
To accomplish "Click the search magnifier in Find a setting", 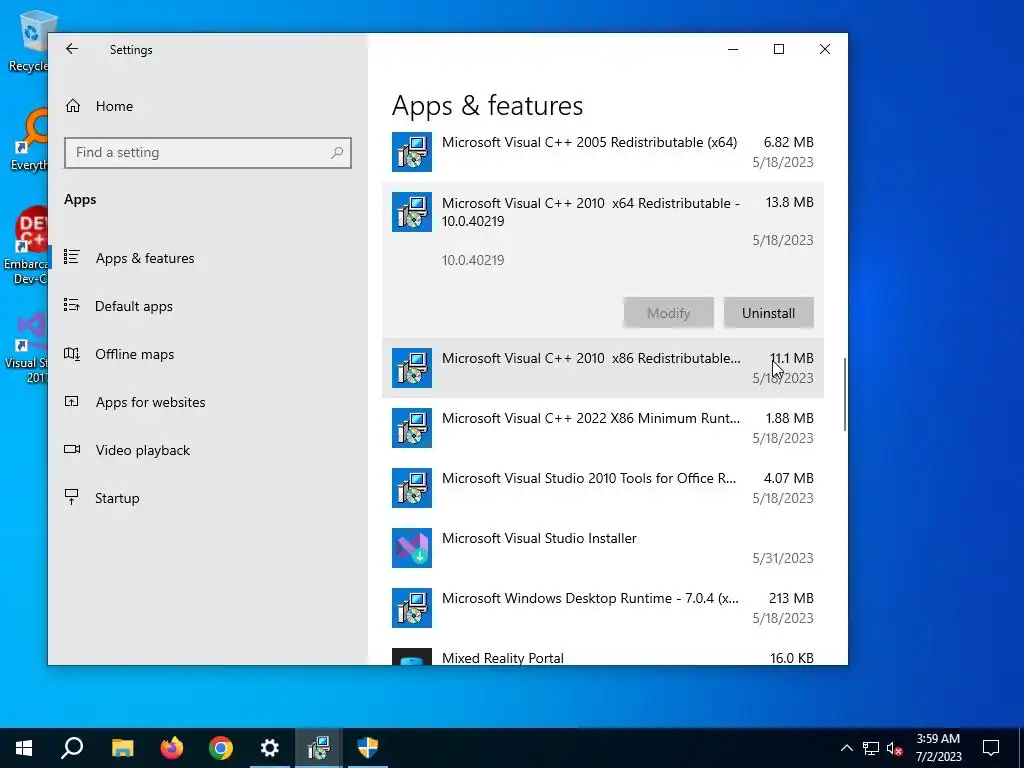I will click(337, 153).
